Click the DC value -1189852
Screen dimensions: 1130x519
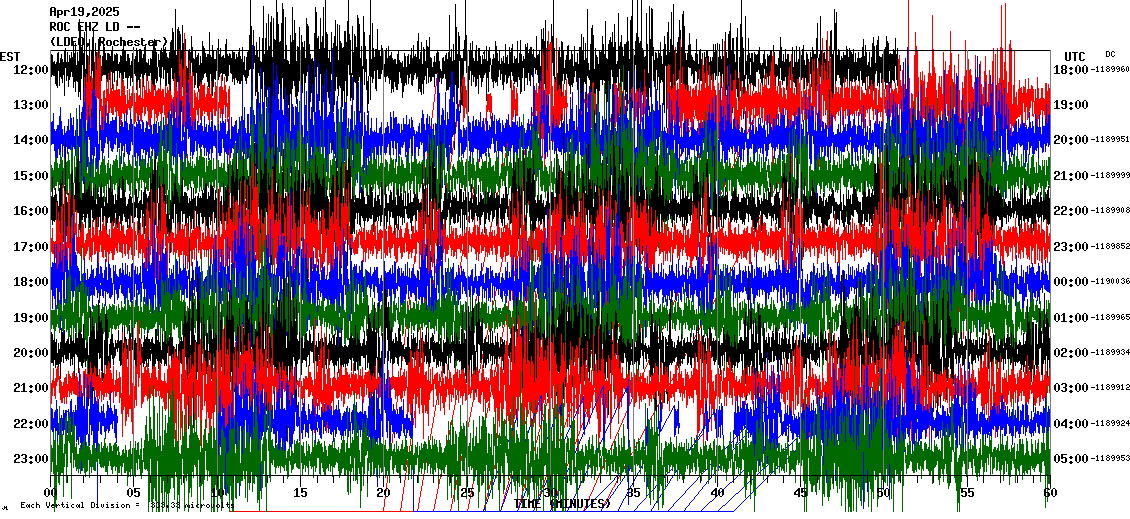1110,247
